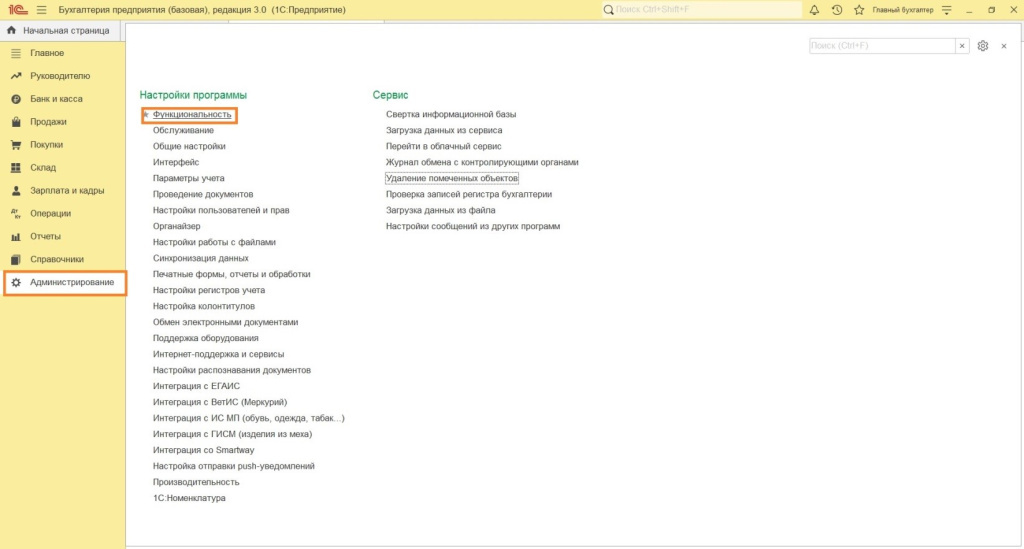Open service settings lines dropdown in title bar
This screenshot has width=1024, height=549.
click(946, 10)
